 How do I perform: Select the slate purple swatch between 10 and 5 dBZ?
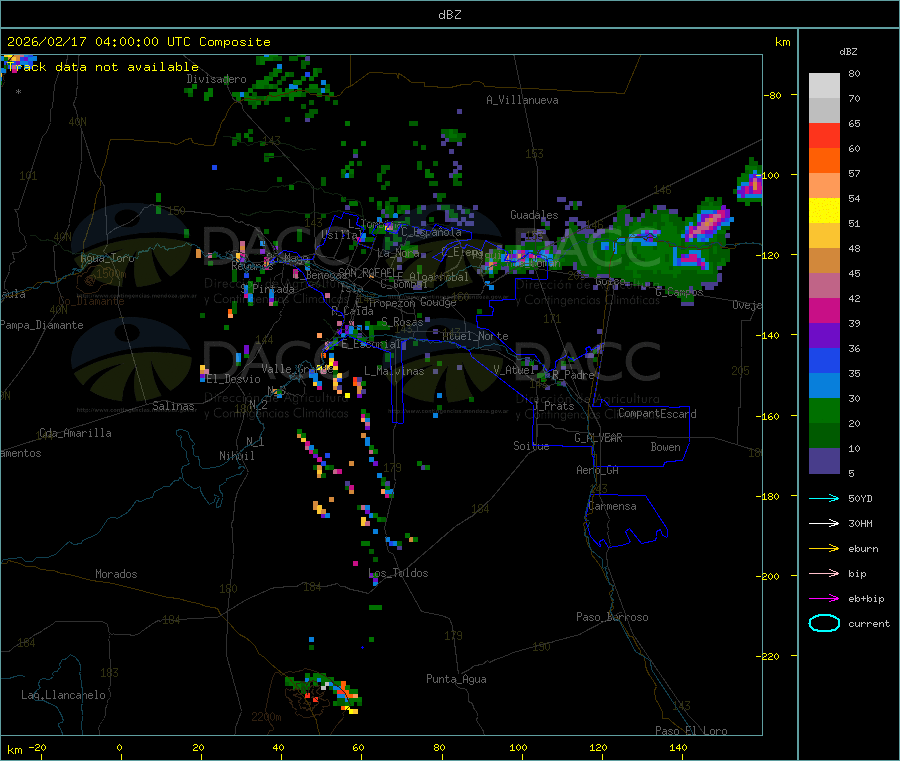click(824, 461)
